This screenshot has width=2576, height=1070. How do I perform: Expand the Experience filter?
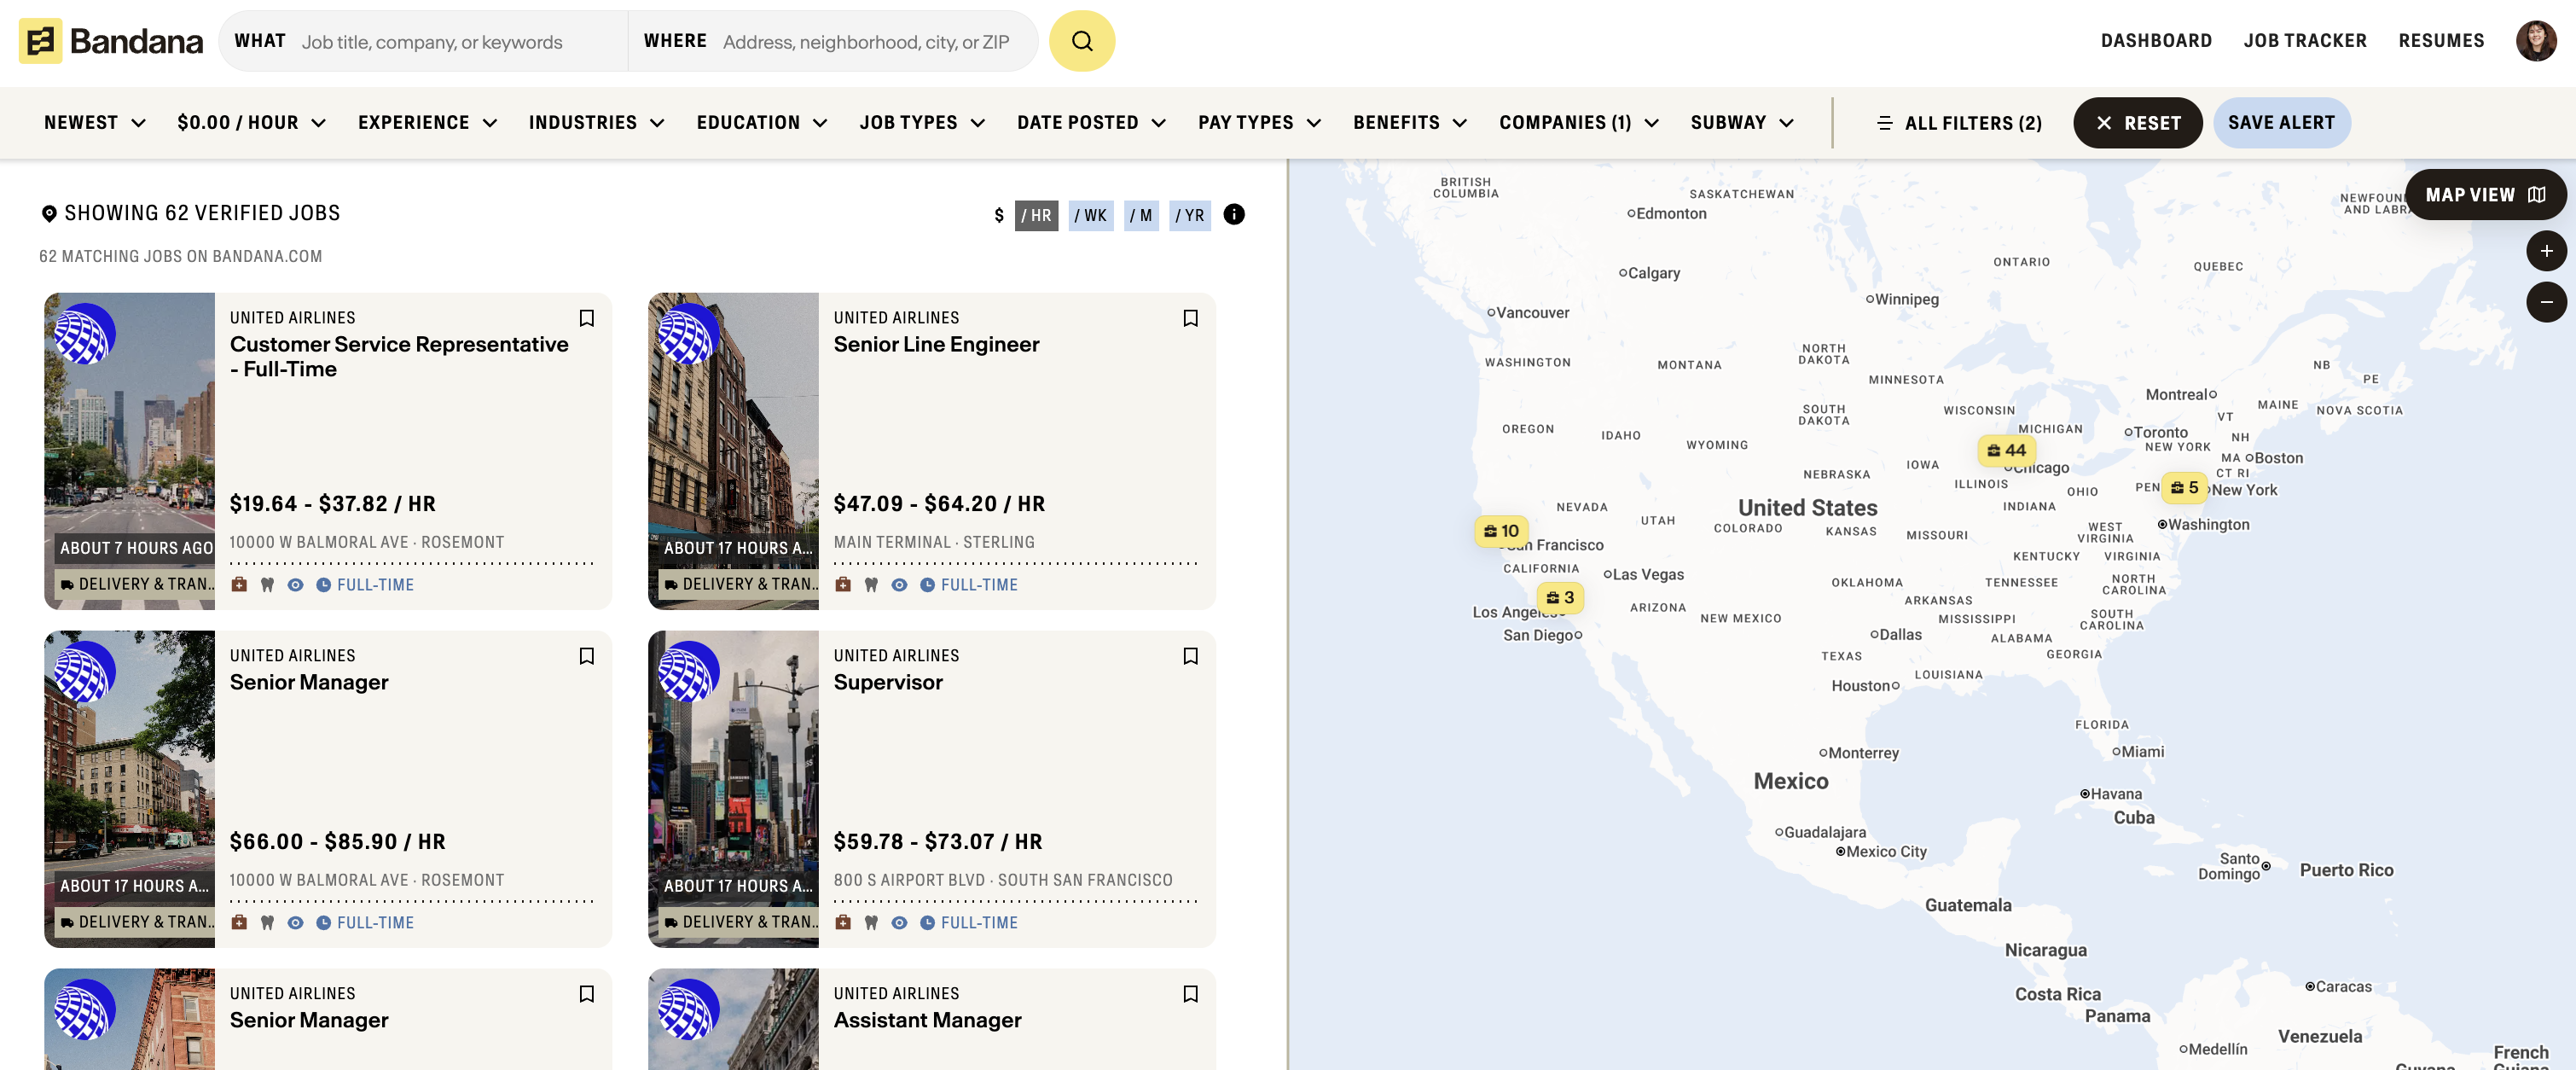tap(428, 123)
